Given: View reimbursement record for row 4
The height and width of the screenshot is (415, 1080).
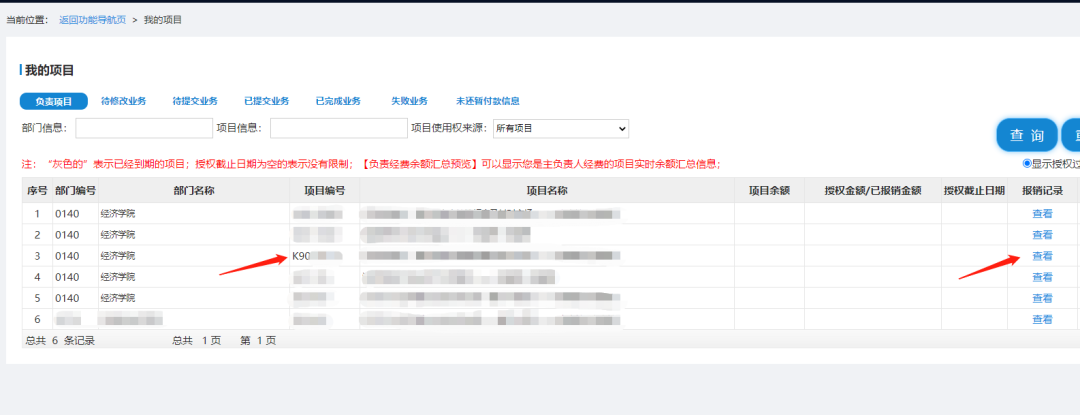Looking at the screenshot, I should pyautogui.click(x=1042, y=277).
